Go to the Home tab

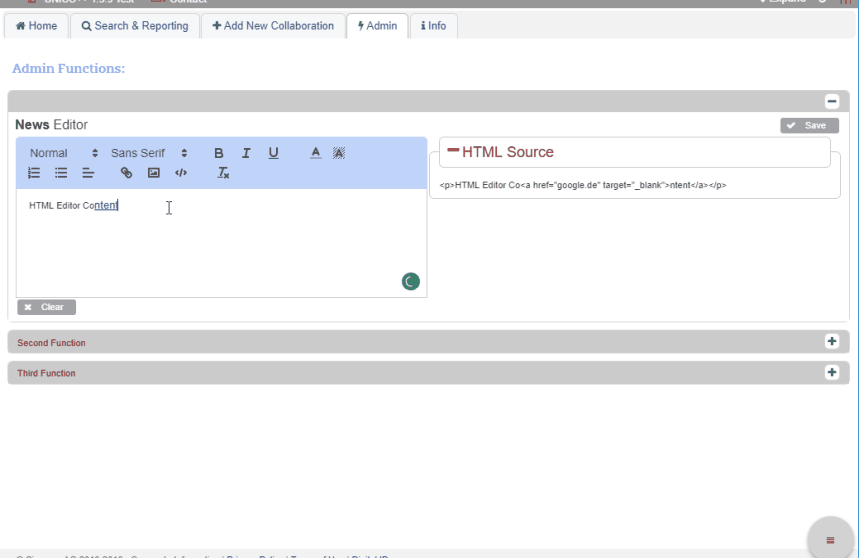[36, 26]
